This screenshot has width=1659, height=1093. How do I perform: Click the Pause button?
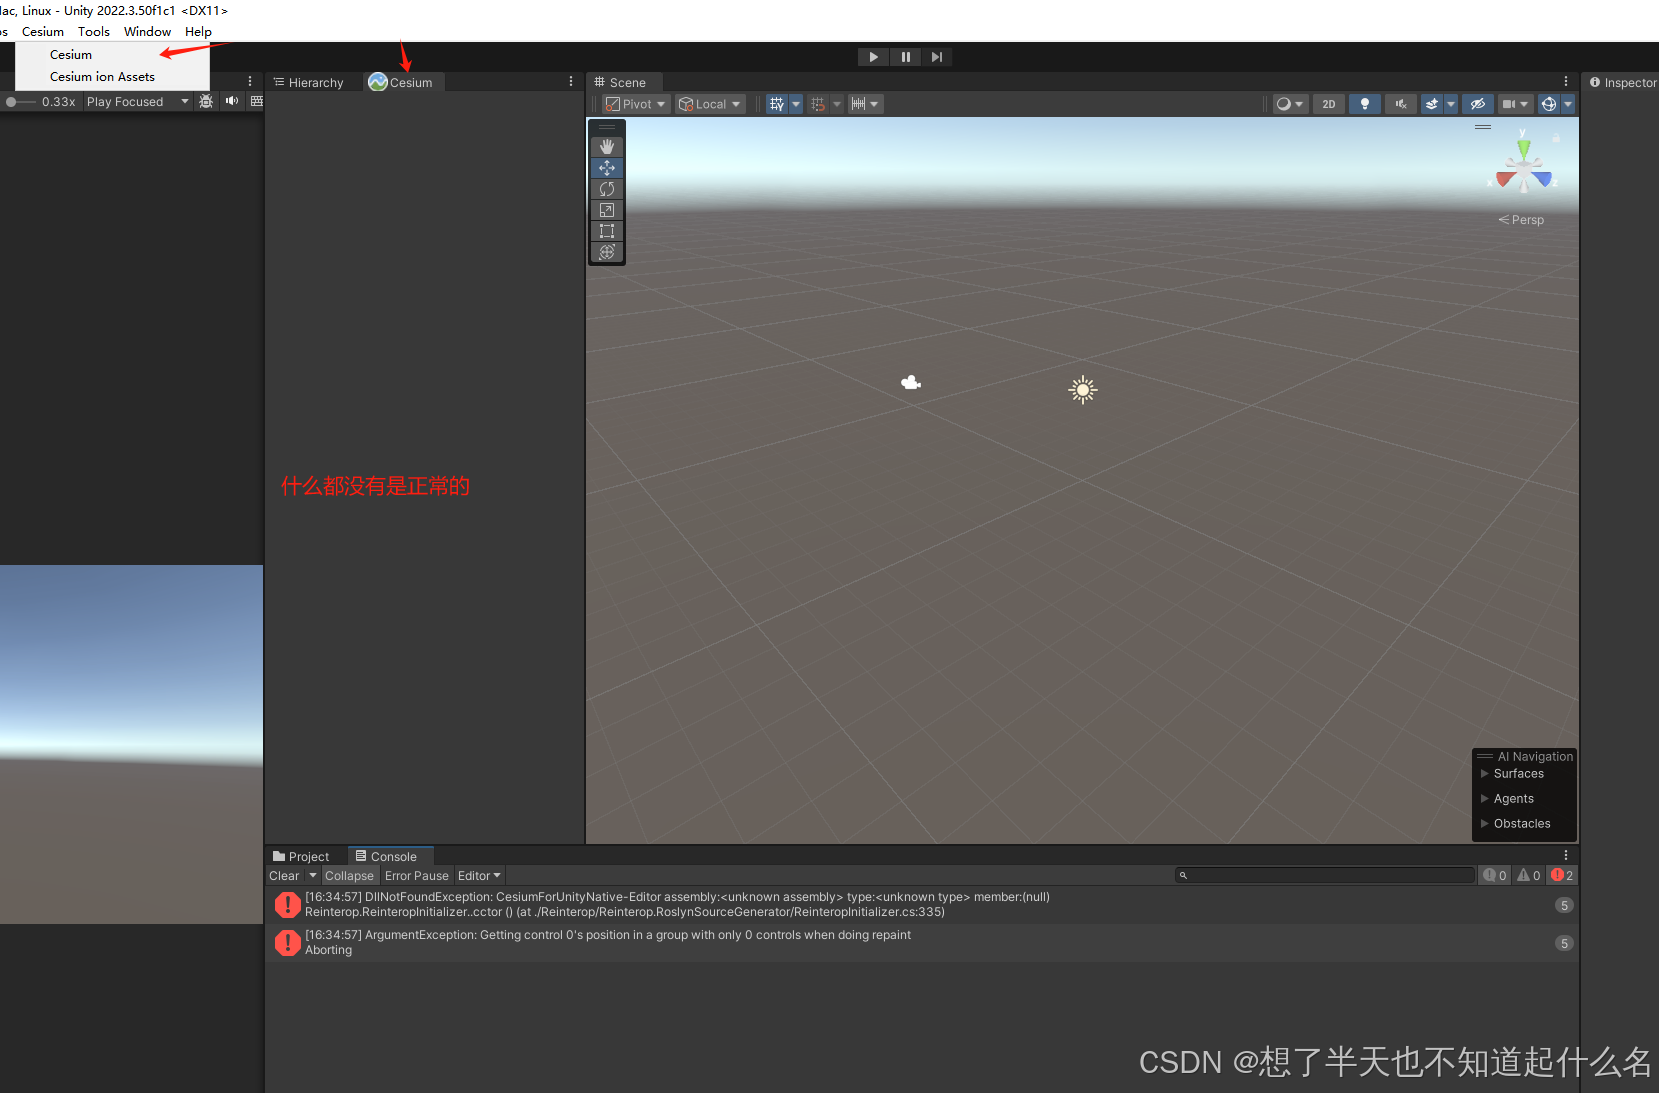point(905,57)
